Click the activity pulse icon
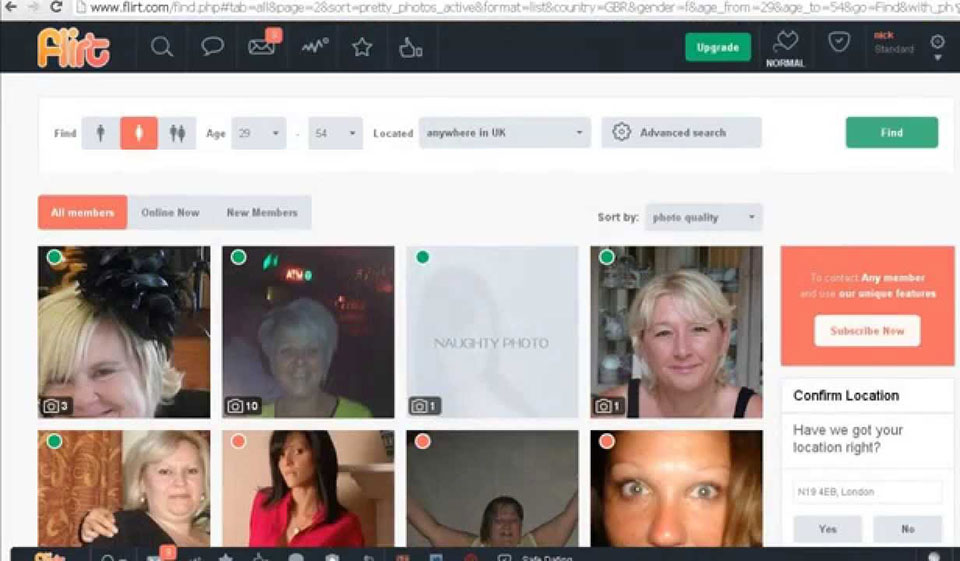This screenshot has height=561, width=960. (x=315, y=47)
